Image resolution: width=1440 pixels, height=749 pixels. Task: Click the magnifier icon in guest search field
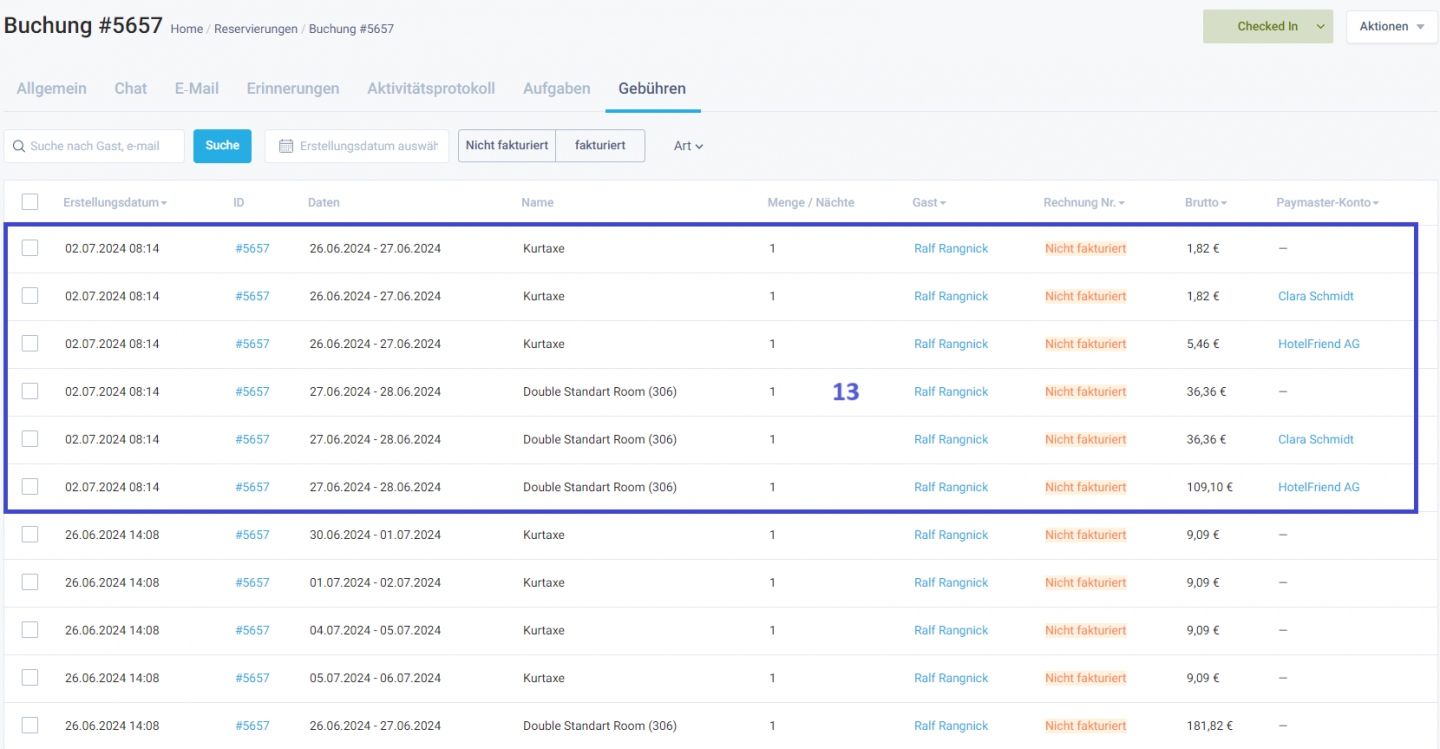pos(18,146)
